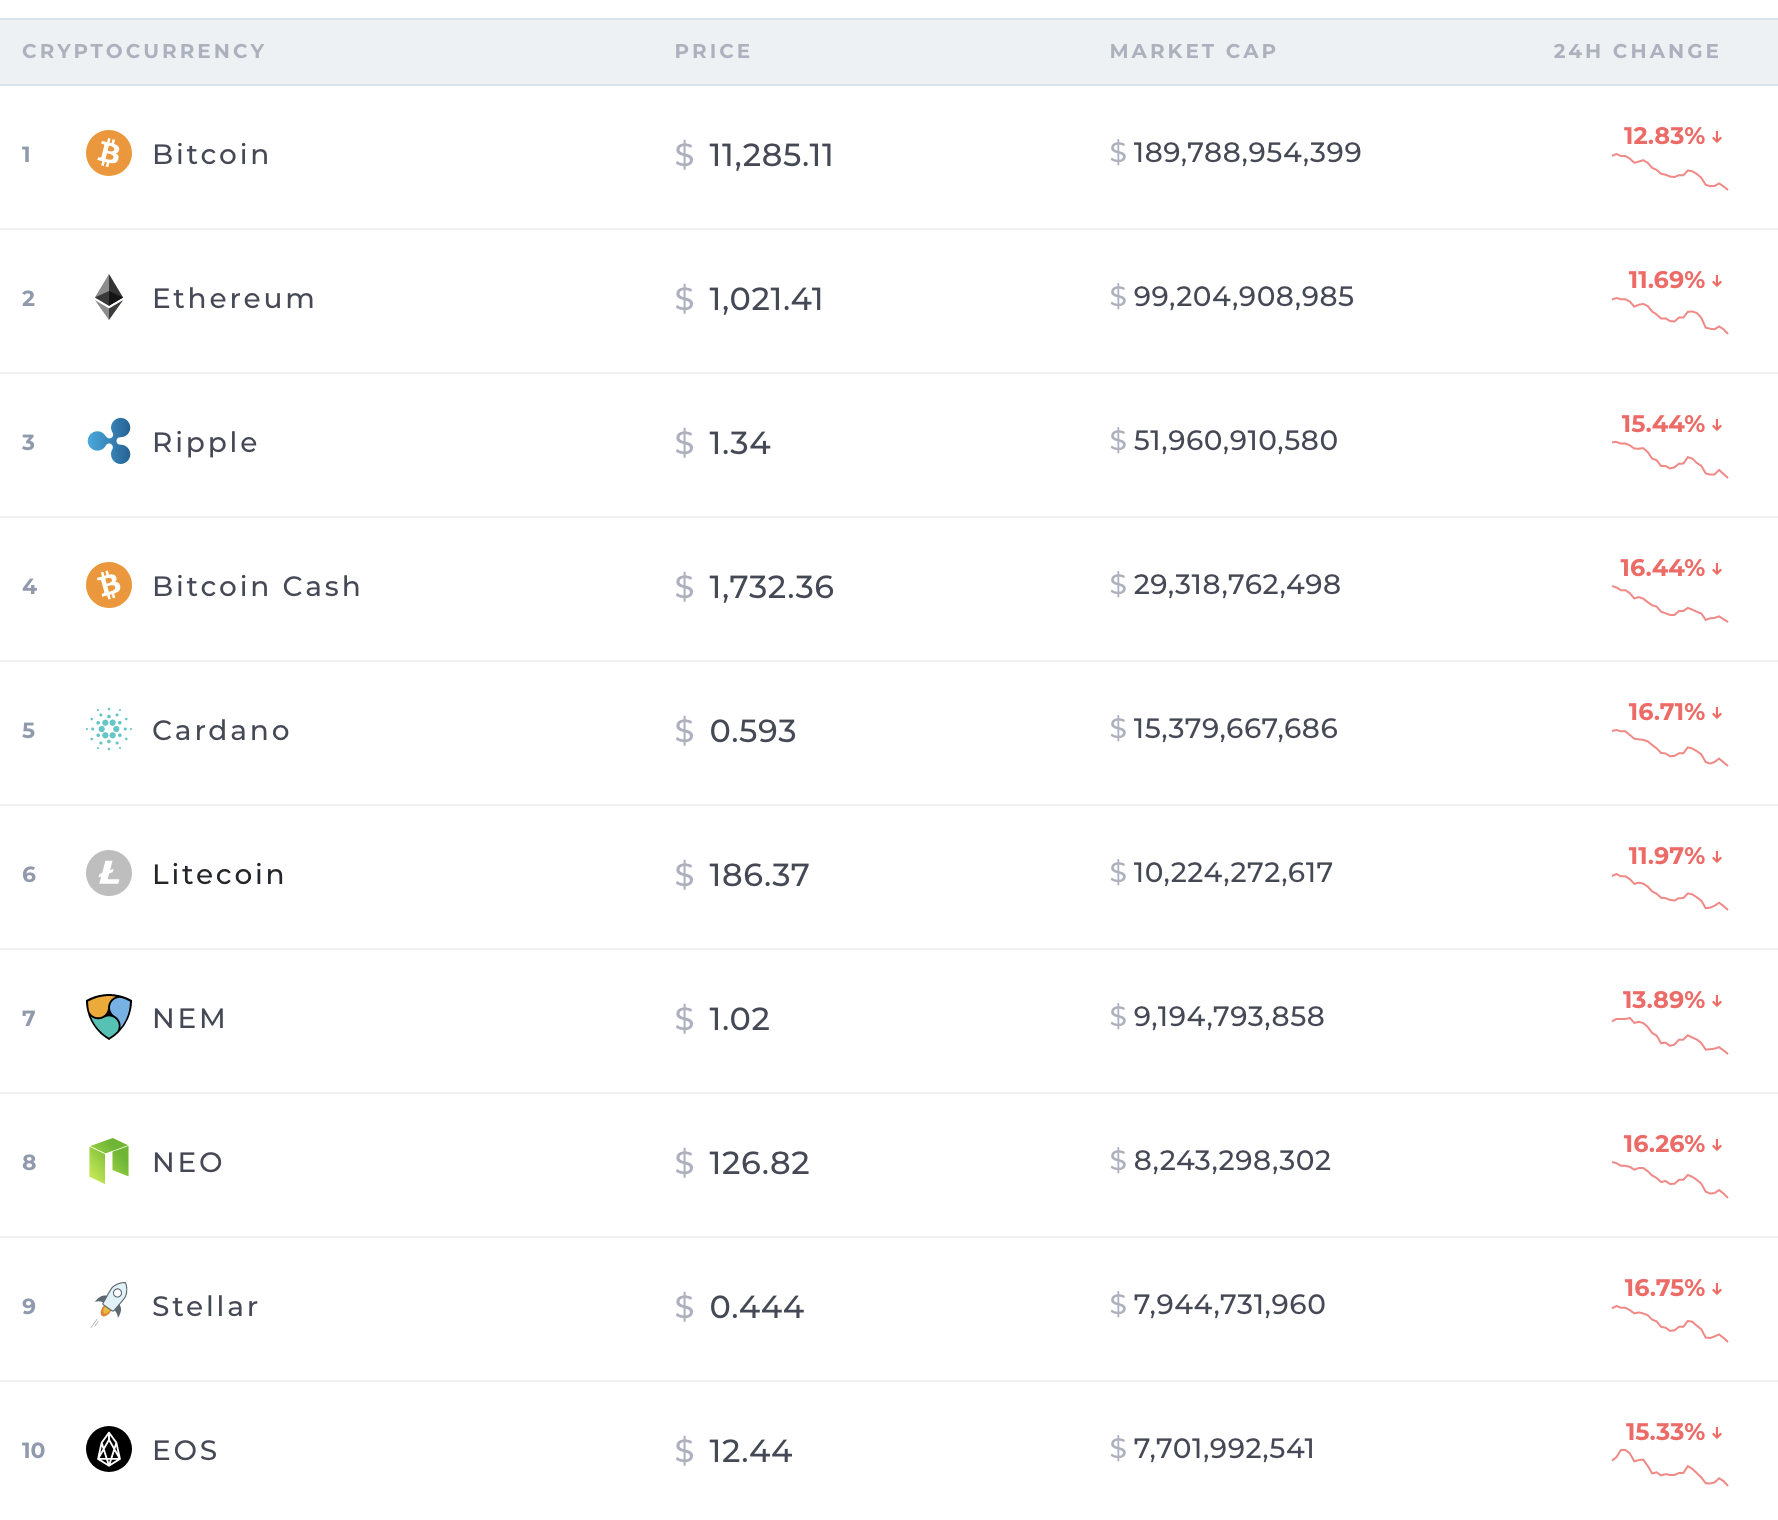Sort by the Market Cap column header
This screenshot has height=1520, width=1778.
pyautogui.click(x=1193, y=51)
